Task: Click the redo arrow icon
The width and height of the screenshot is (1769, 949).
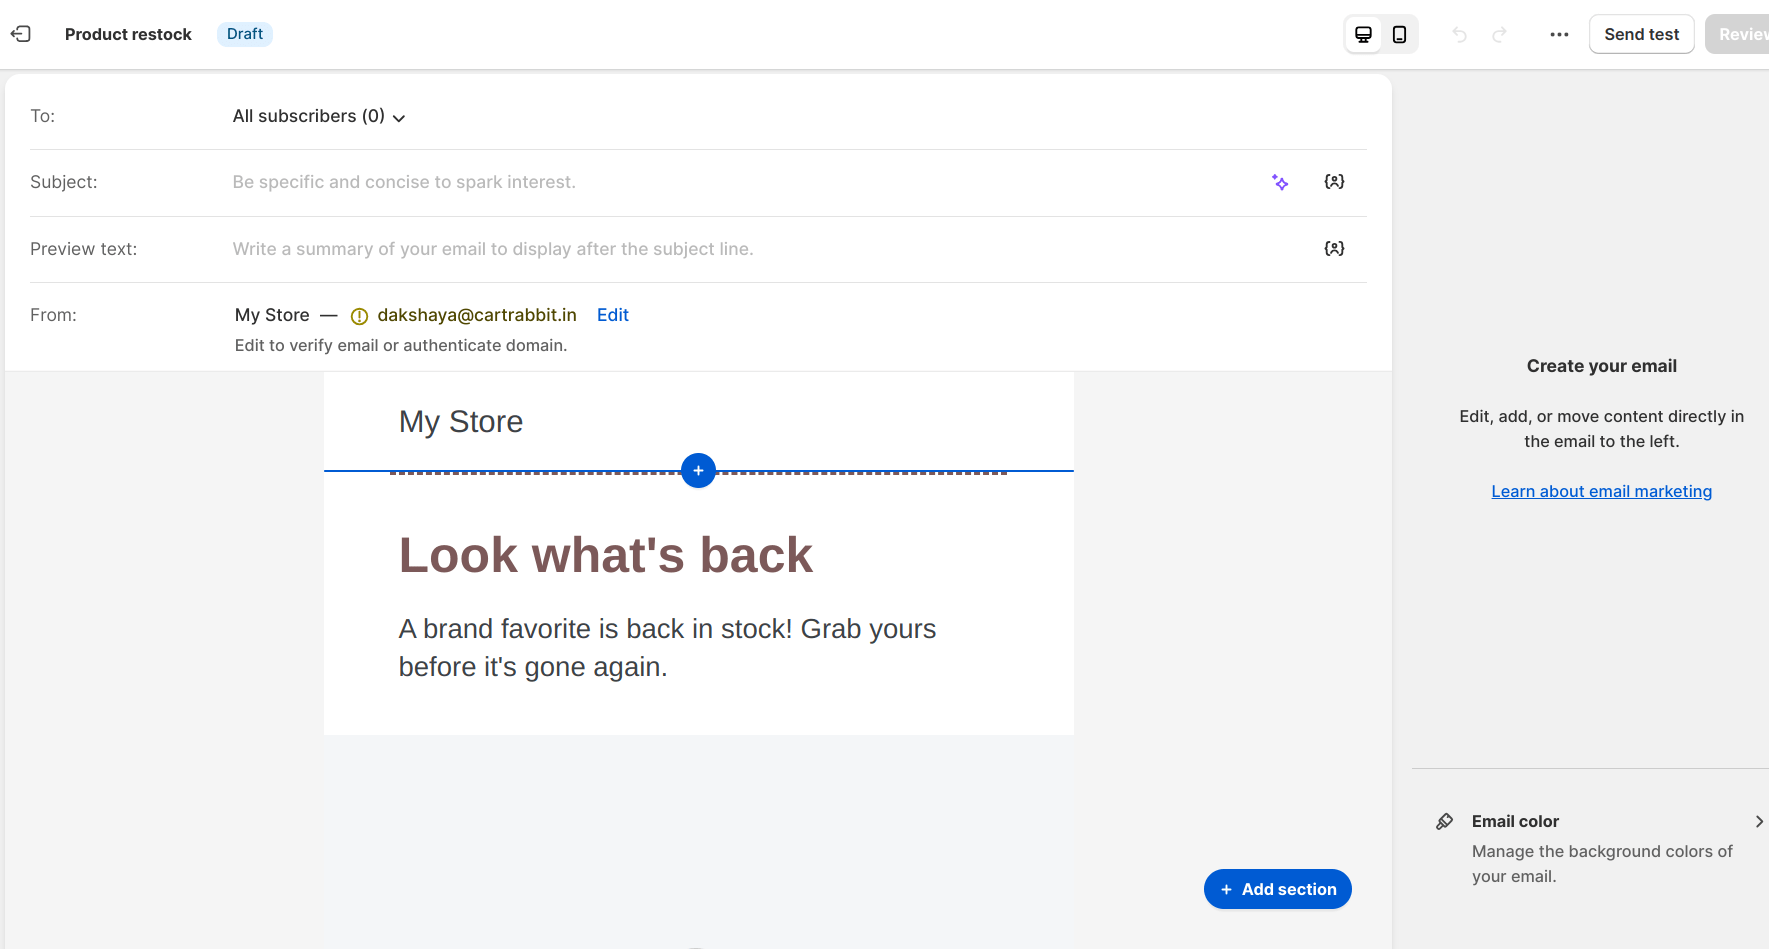Action: tap(1499, 35)
